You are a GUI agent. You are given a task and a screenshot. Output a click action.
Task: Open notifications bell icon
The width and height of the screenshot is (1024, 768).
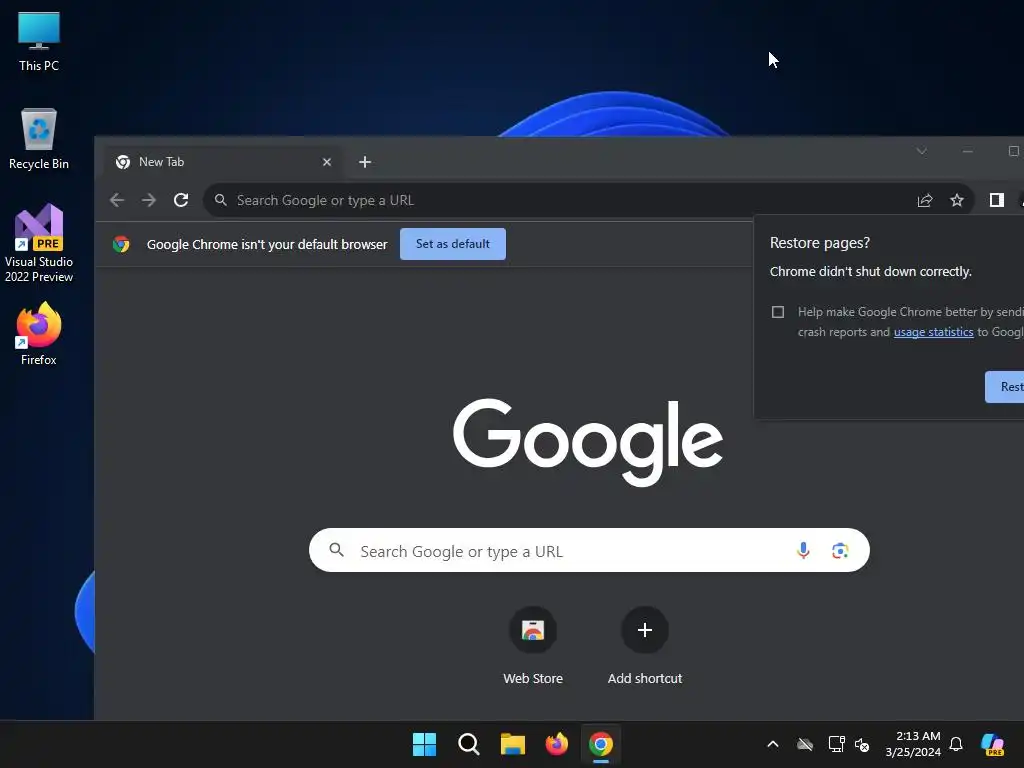point(956,744)
